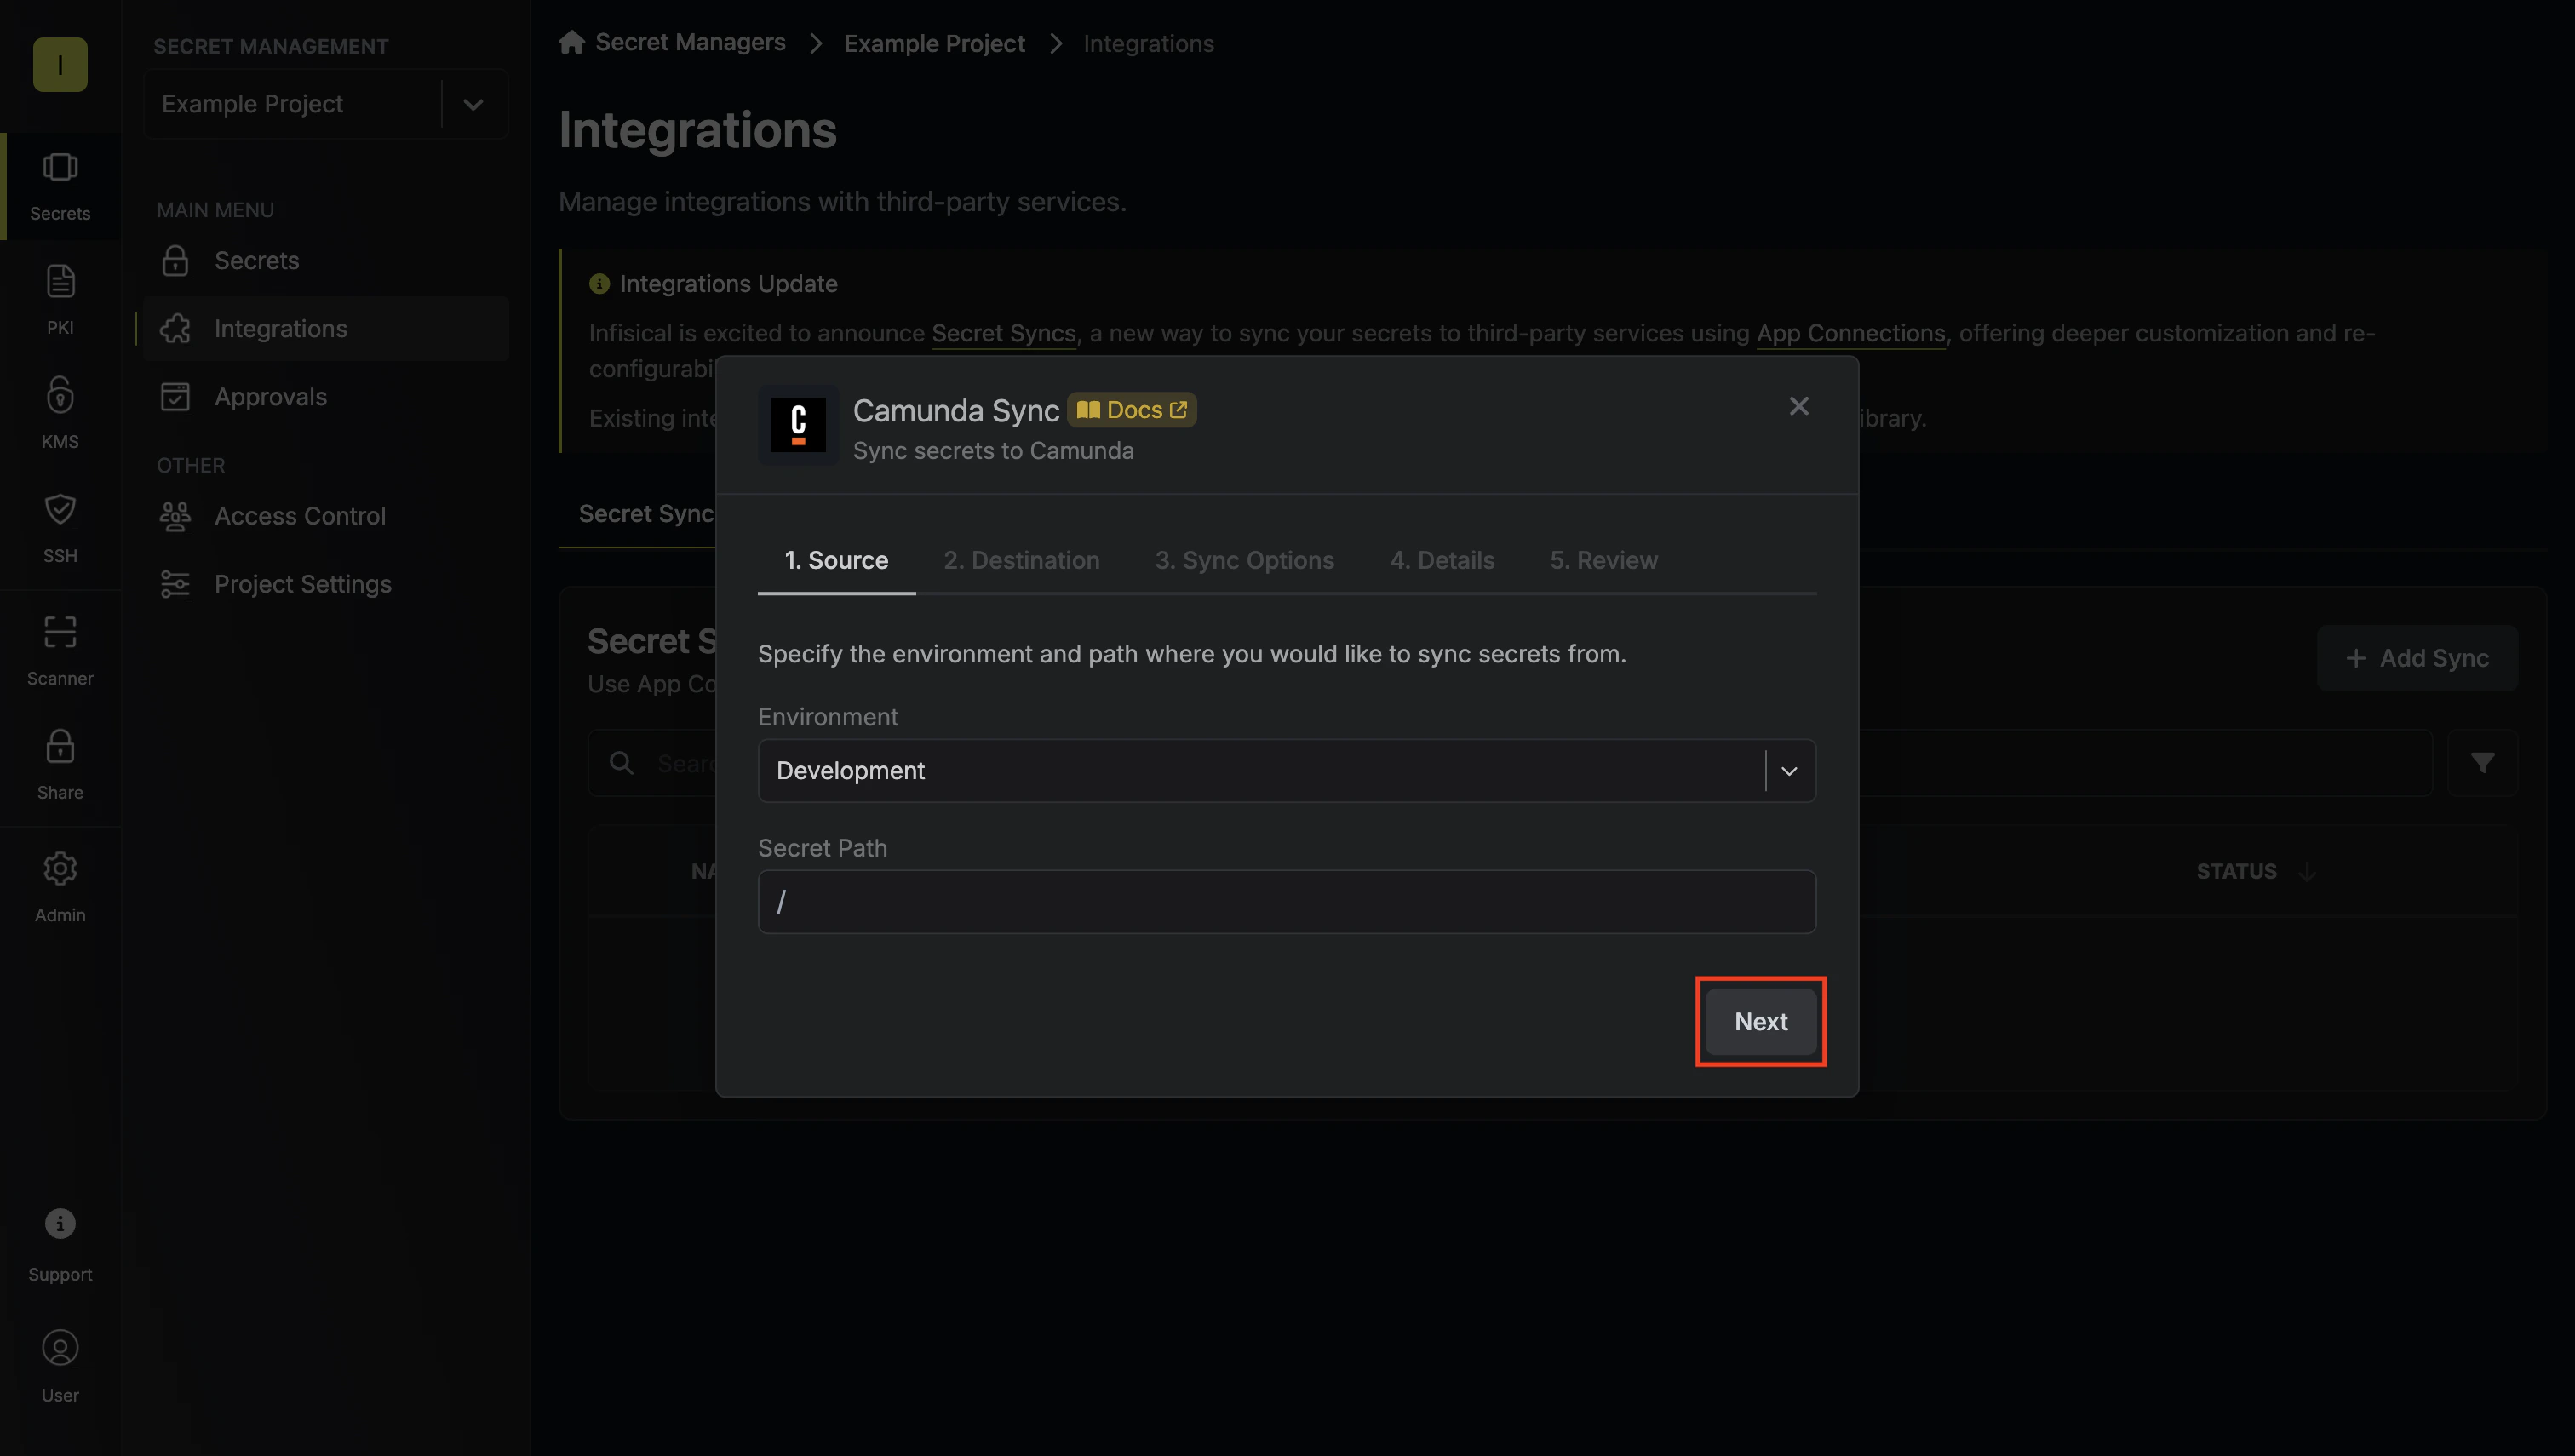Open the KMS section in left rail
2575x1456 pixels.
coord(60,414)
